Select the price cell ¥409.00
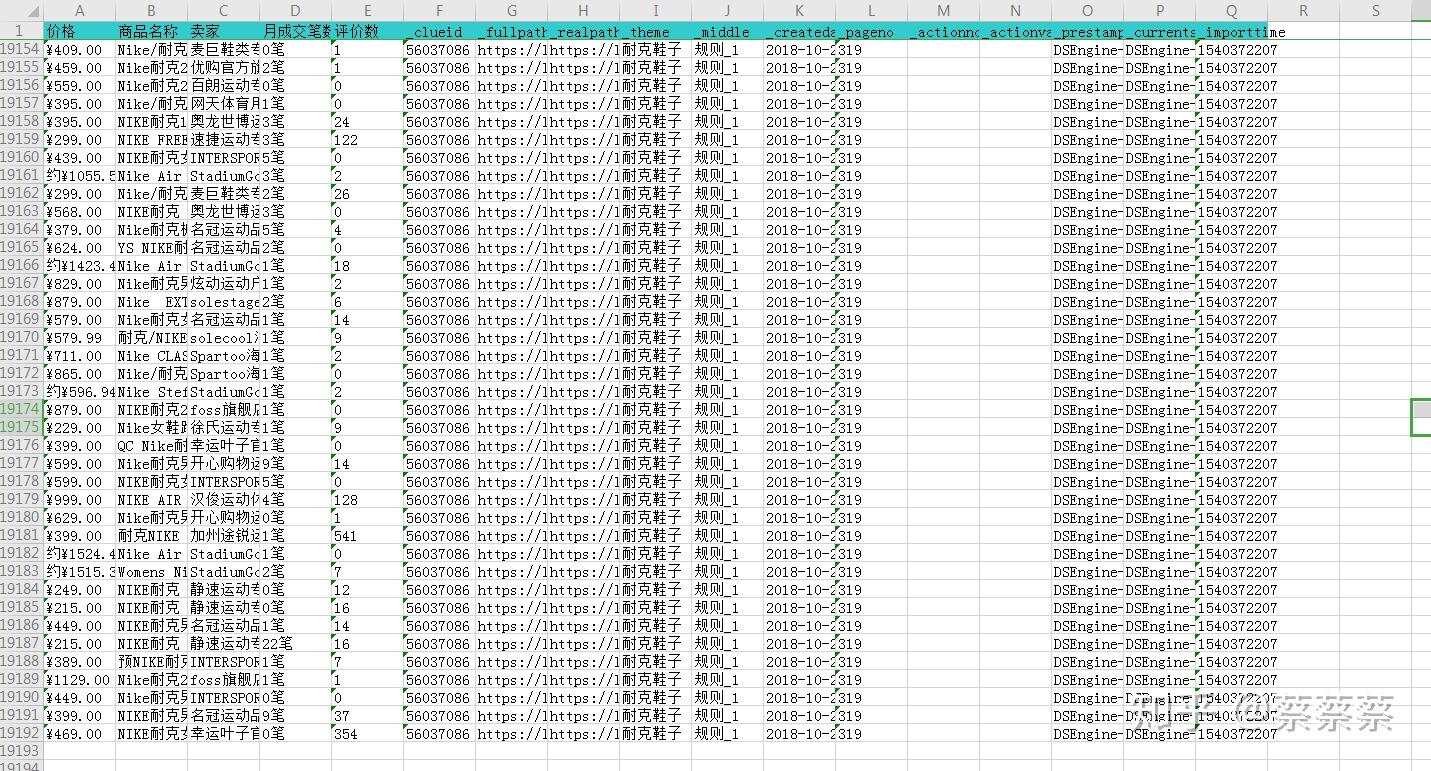This screenshot has height=771, width=1431. [80, 50]
